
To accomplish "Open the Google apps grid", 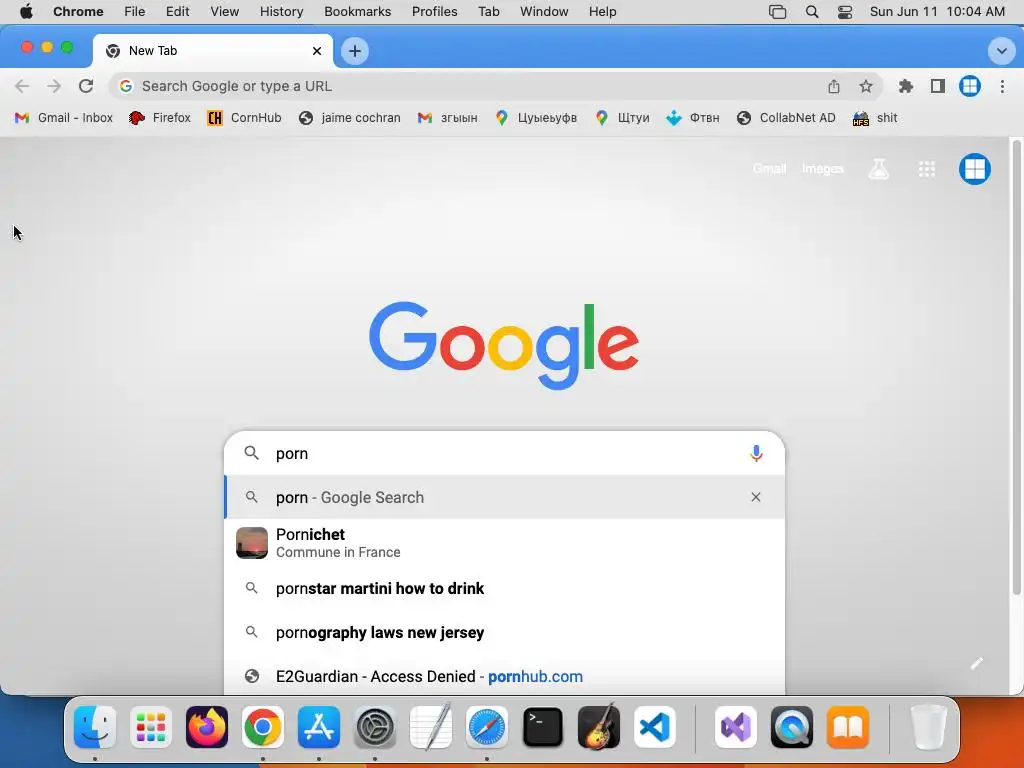I will (927, 169).
